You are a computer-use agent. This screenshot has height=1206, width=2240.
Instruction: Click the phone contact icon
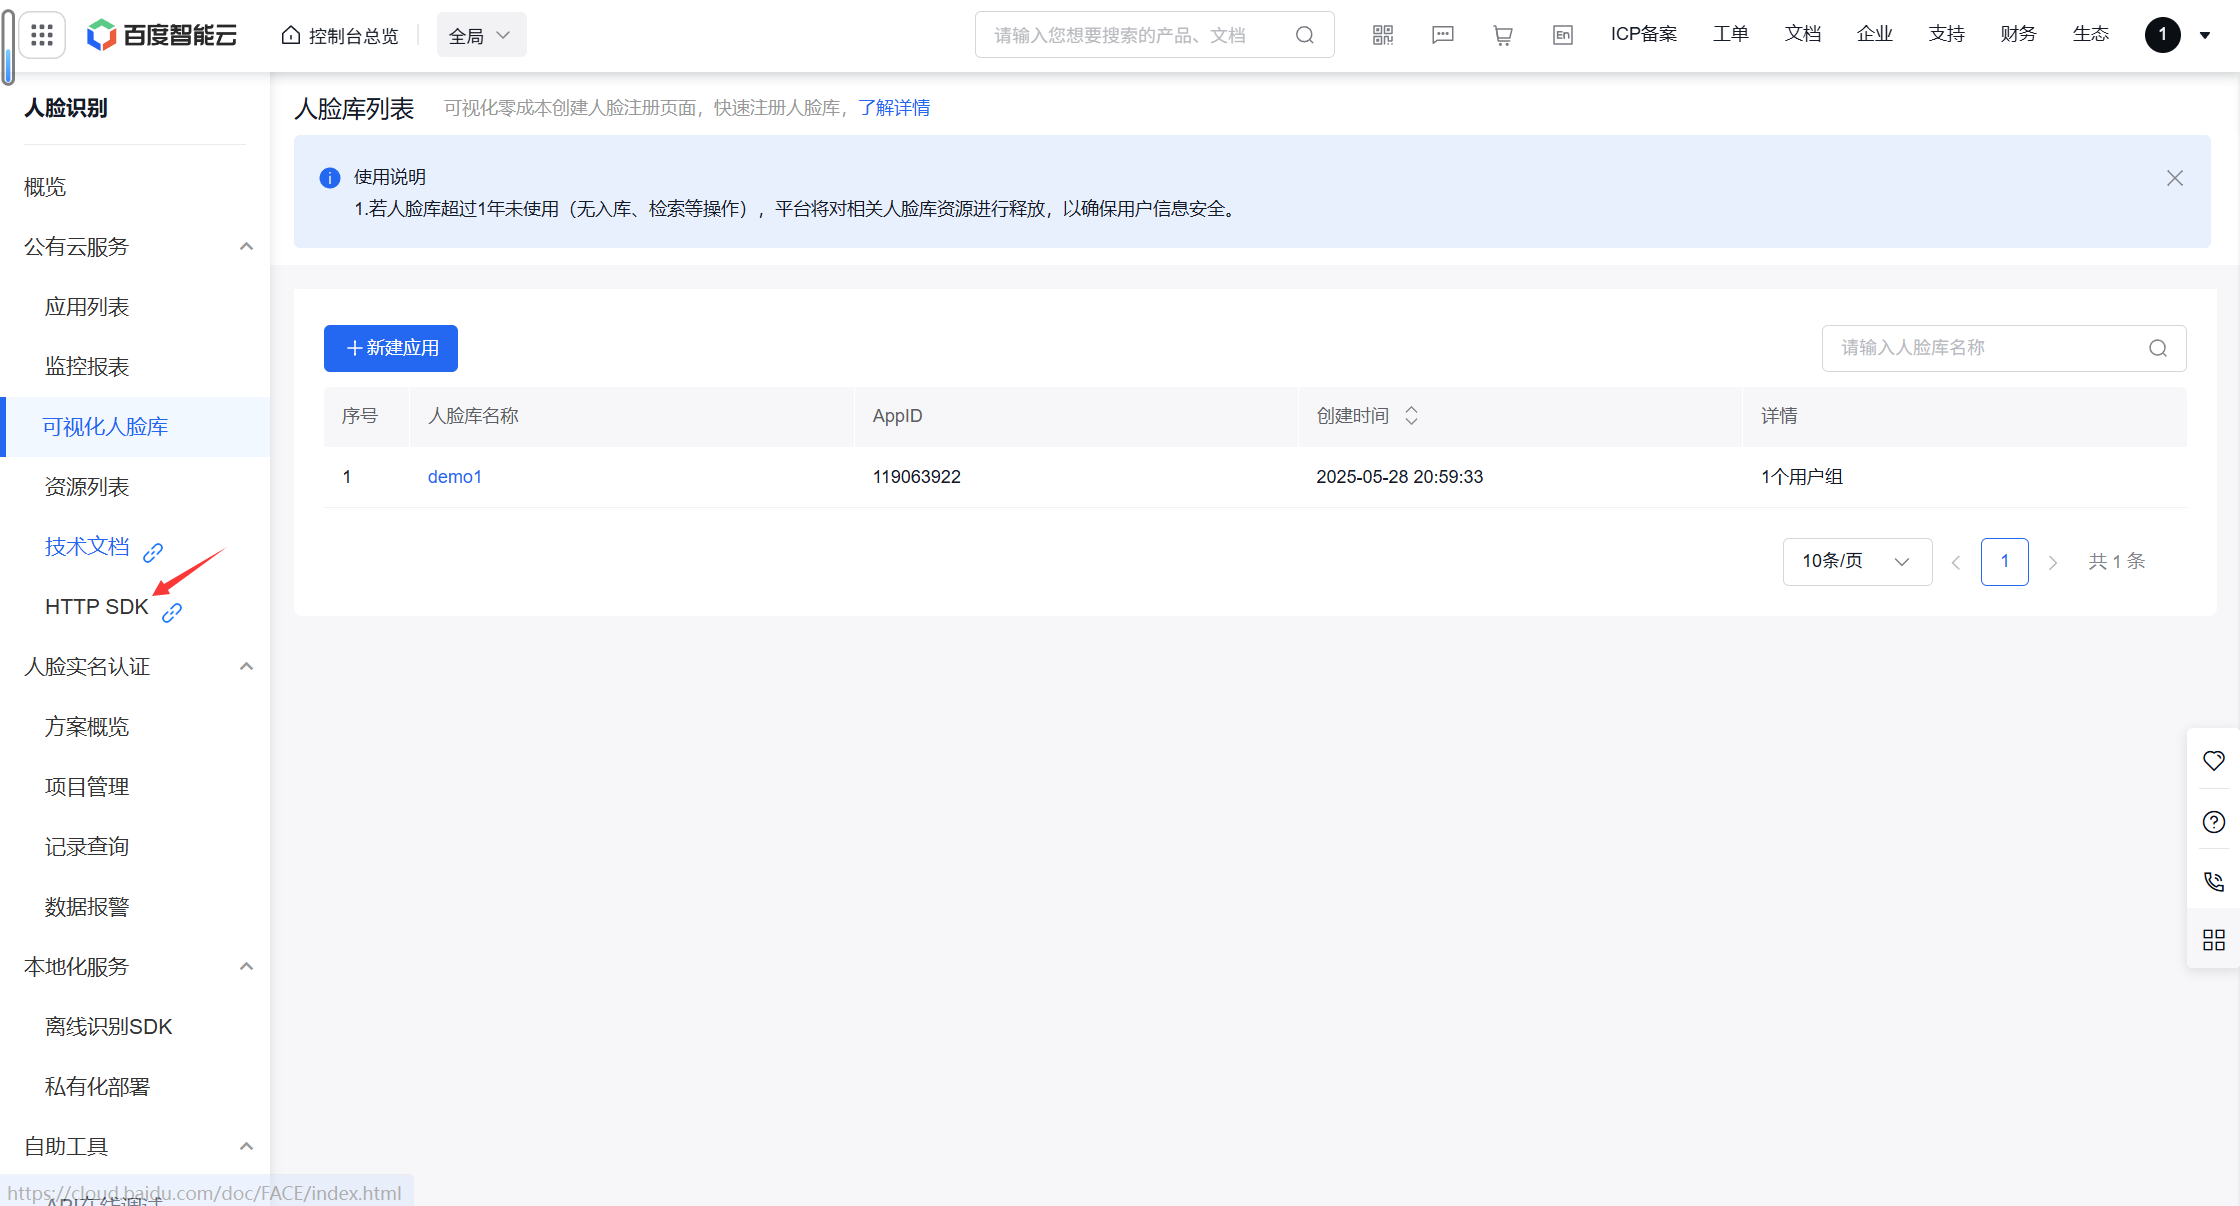(2213, 881)
